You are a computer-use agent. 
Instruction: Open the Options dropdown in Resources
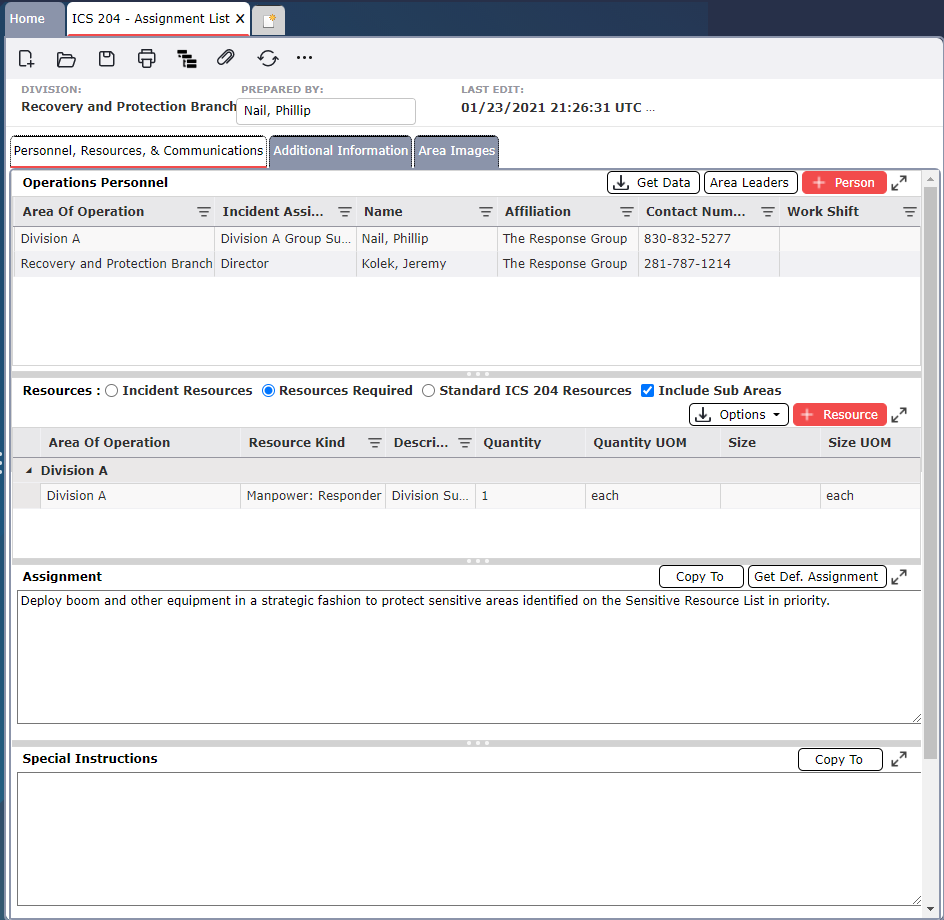(x=738, y=415)
